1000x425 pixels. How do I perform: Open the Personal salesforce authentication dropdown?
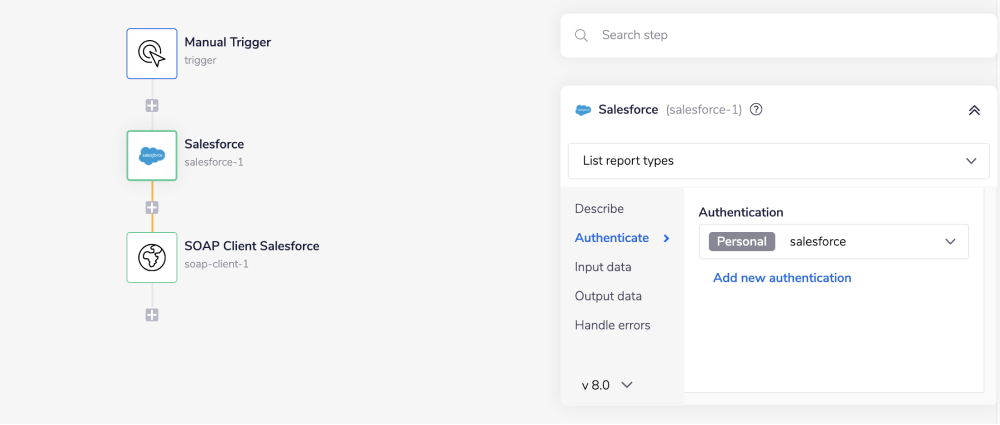coord(833,242)
